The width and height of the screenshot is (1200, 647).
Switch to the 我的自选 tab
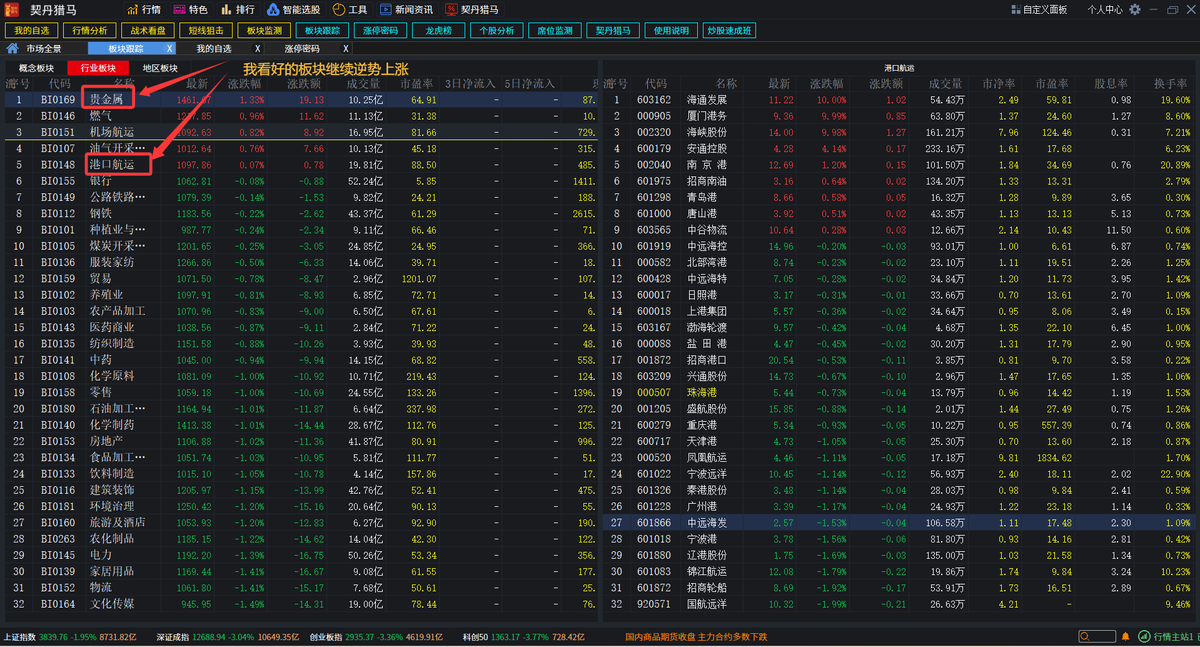pos(214,48)
